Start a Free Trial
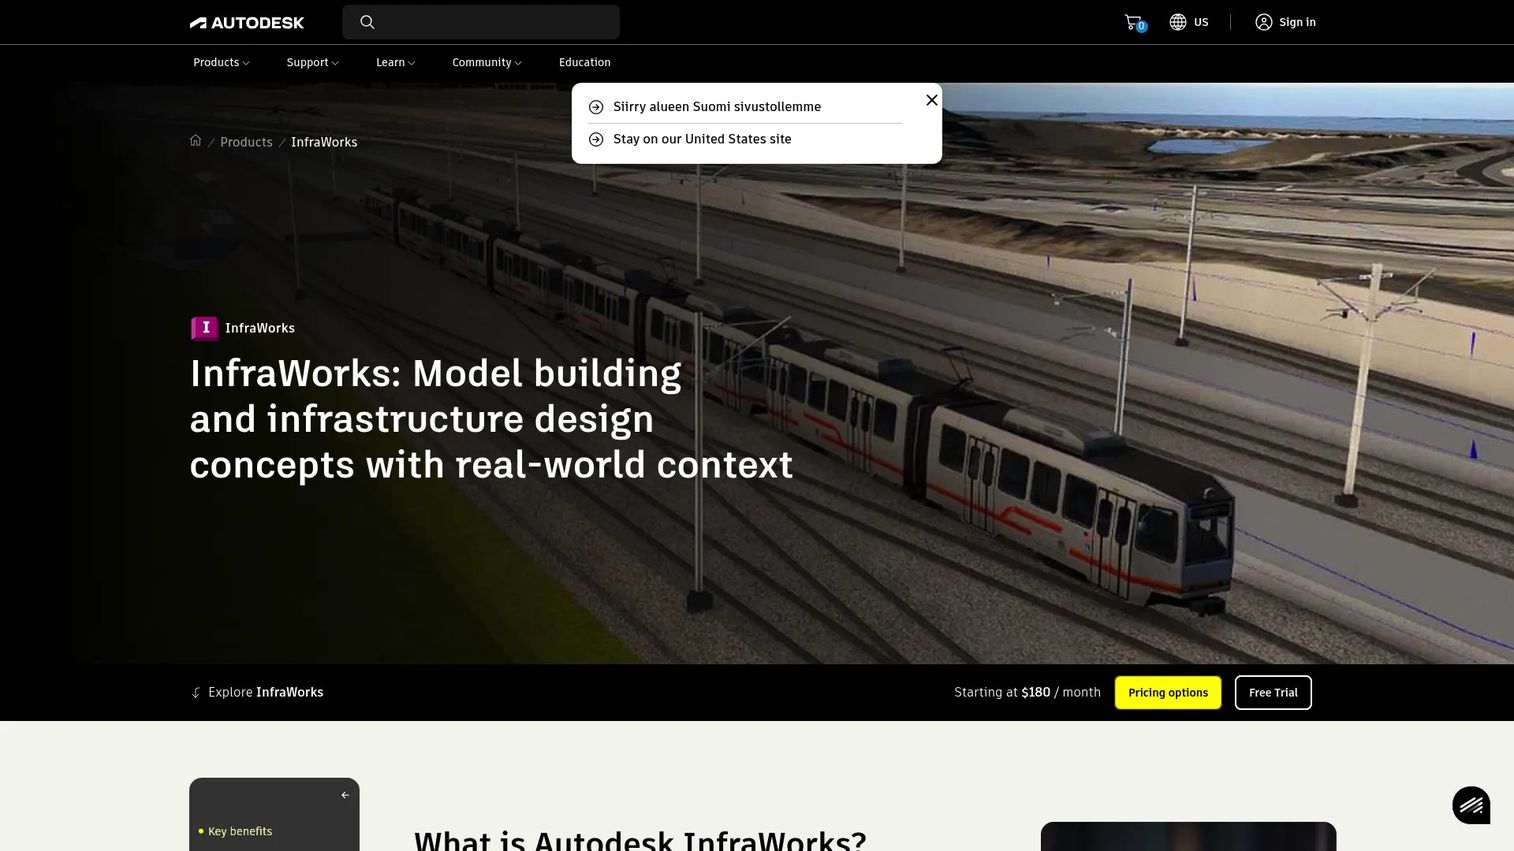 click(1273, 693)
